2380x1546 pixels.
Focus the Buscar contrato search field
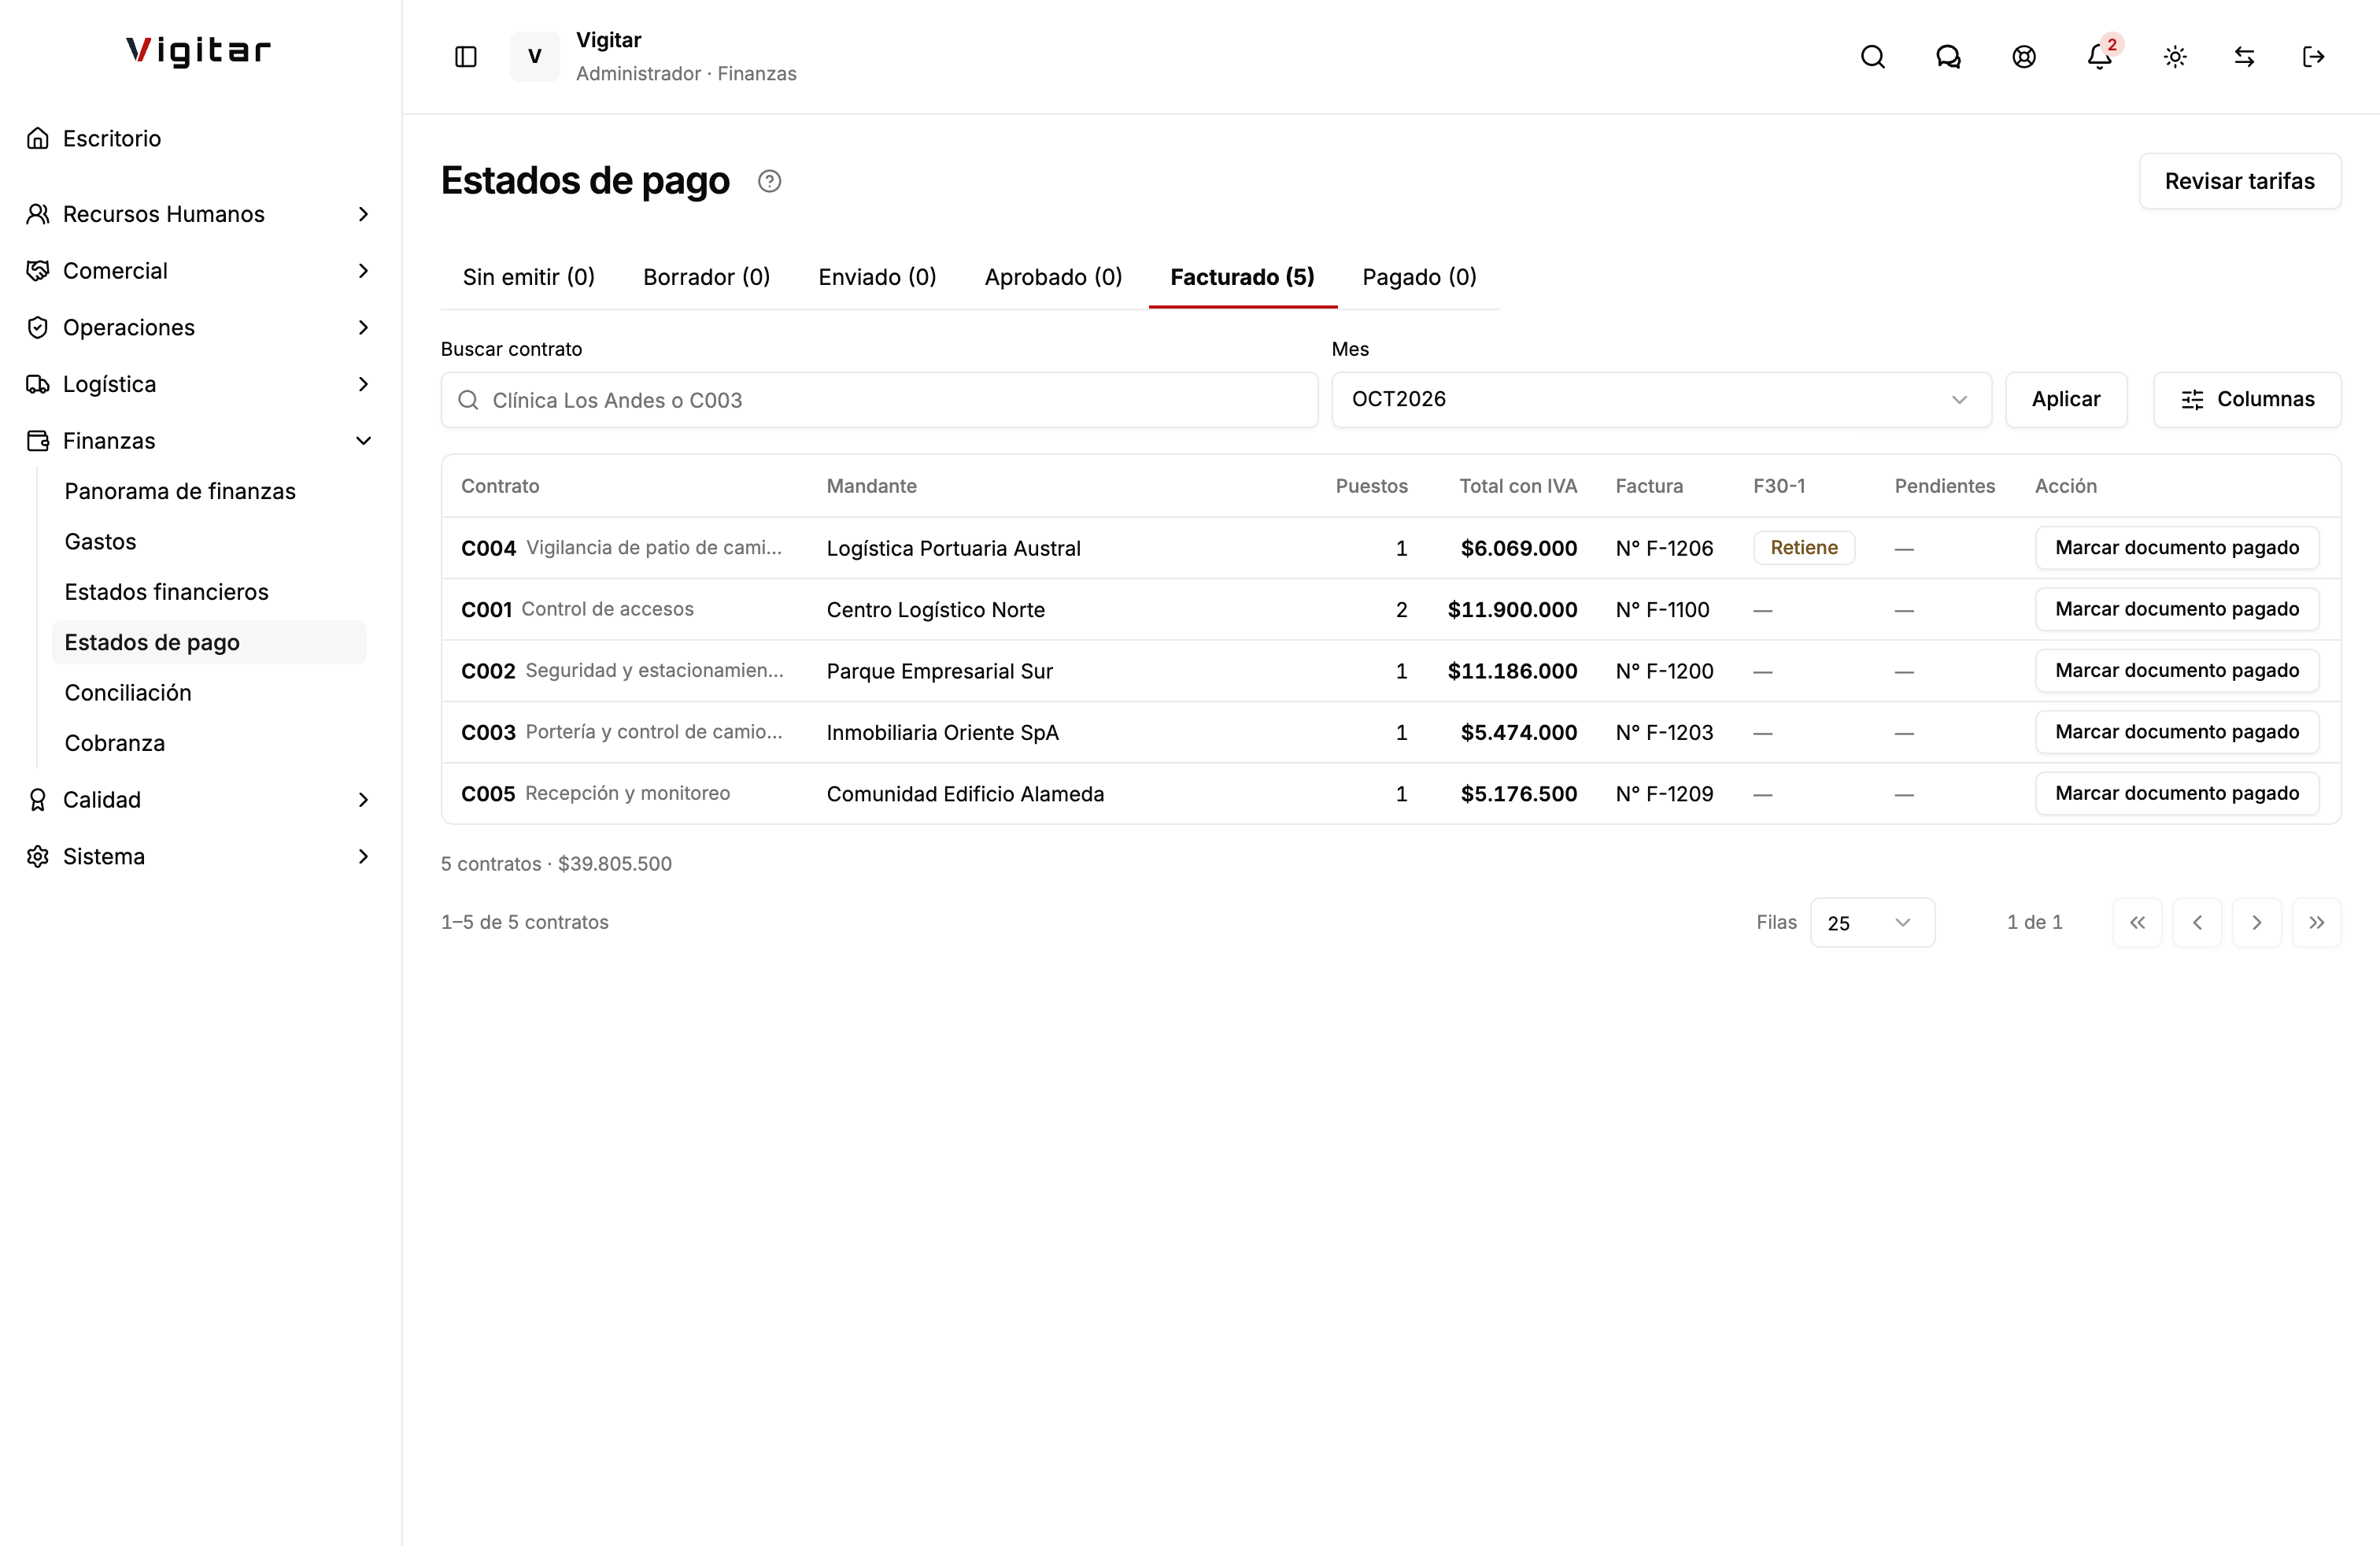pyautogui.click(x=879, y=400)
